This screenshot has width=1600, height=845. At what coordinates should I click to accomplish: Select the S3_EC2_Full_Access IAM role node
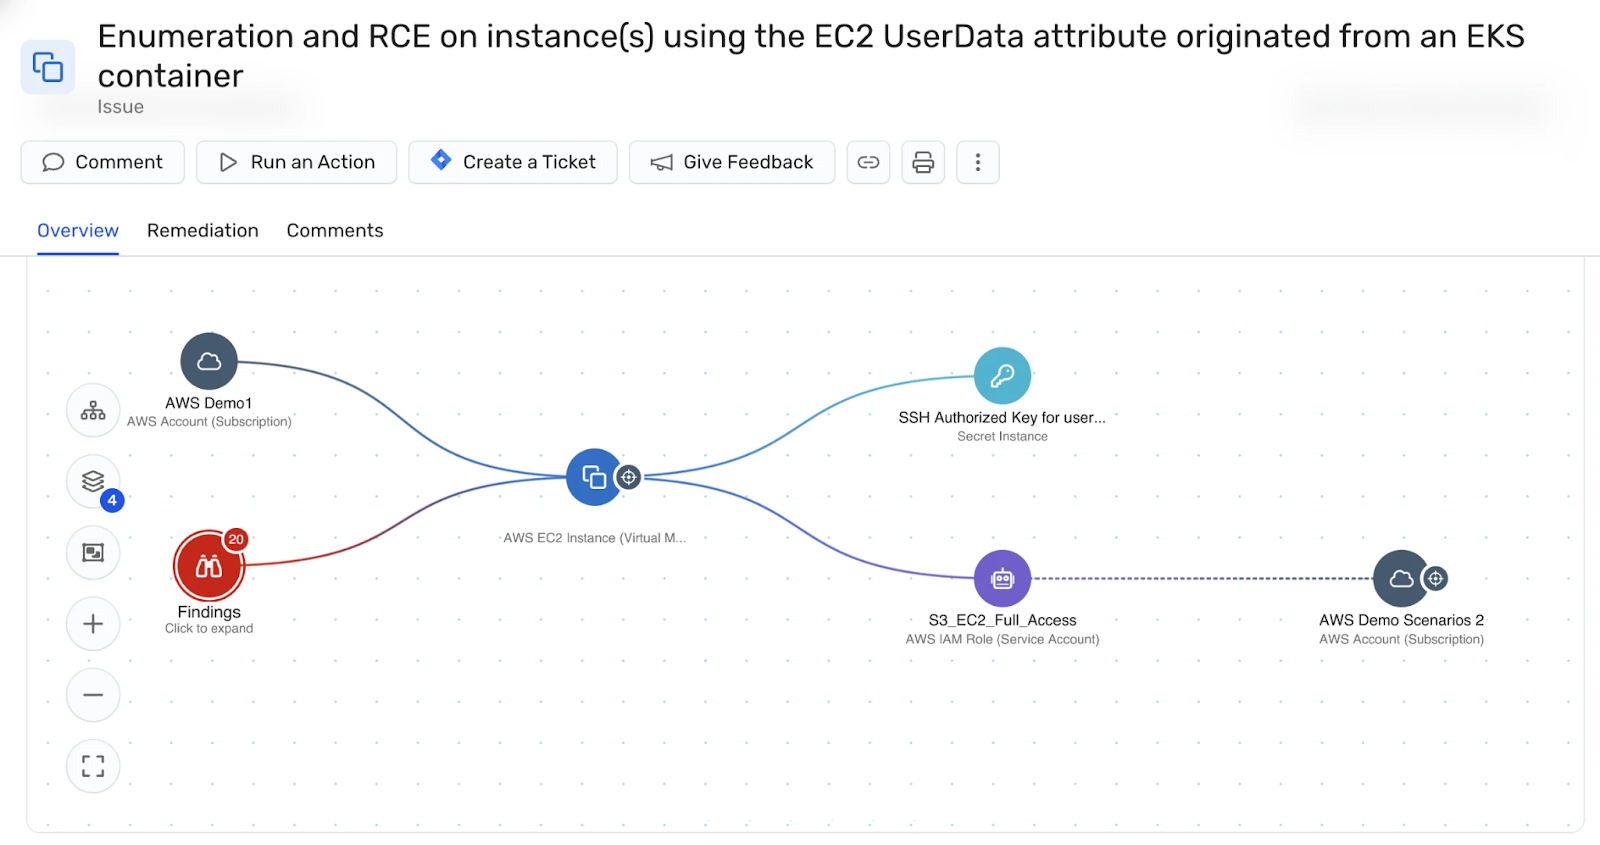[x=1002, y=578]
